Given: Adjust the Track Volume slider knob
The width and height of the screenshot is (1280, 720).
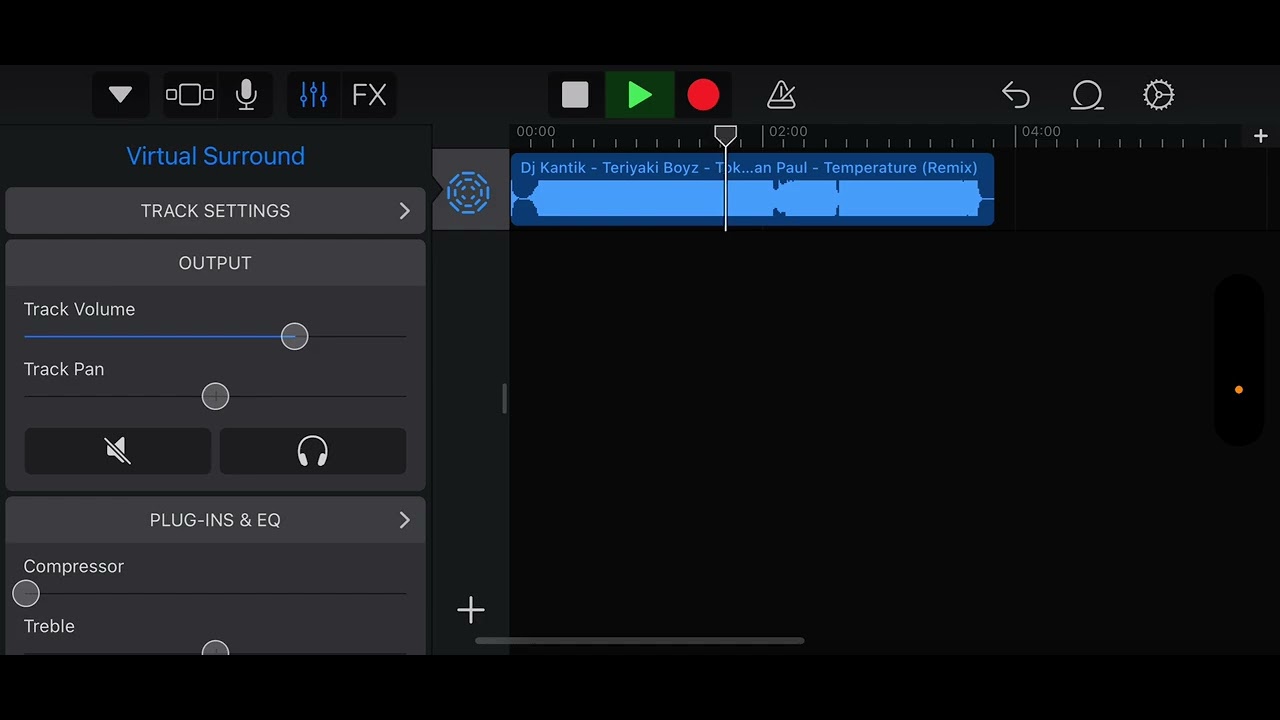Looking at the screenshot, I should click(x=294, y=336).
